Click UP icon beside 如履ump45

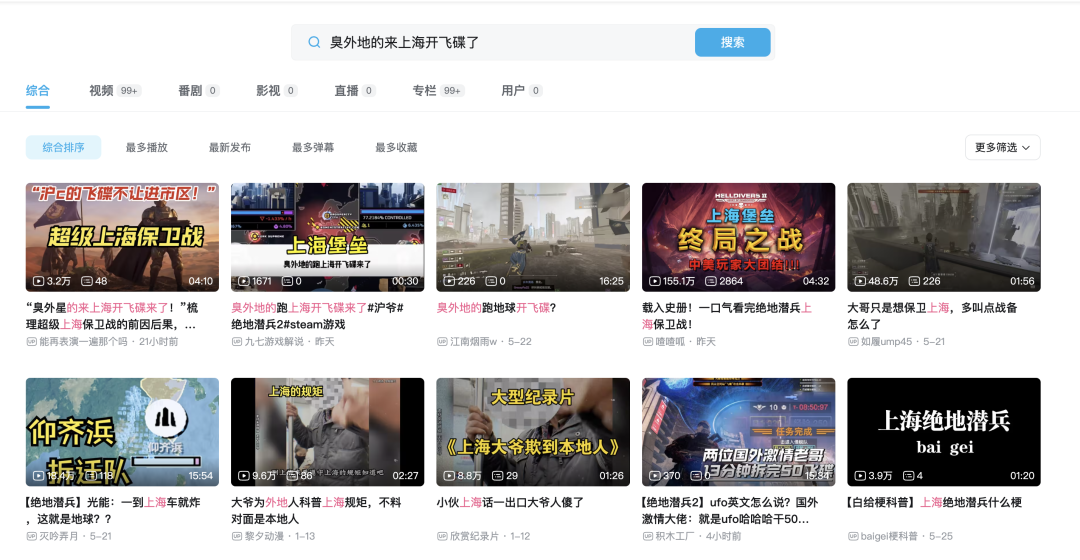pos(853,342)
